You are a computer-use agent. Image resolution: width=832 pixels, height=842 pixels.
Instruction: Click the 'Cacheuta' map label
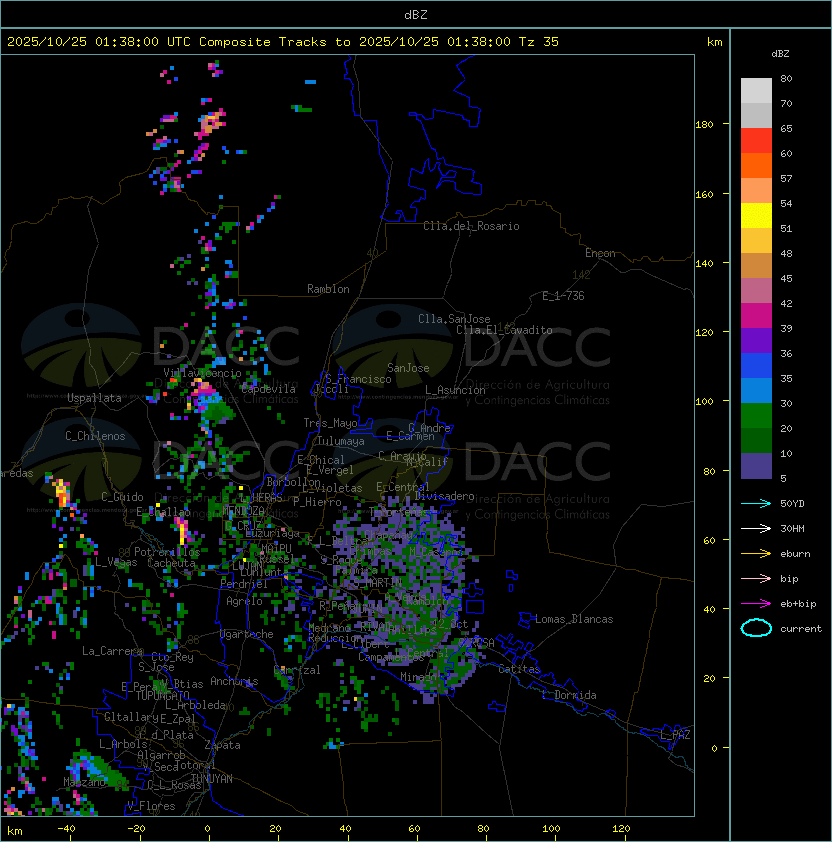click(x=171, y=563)
